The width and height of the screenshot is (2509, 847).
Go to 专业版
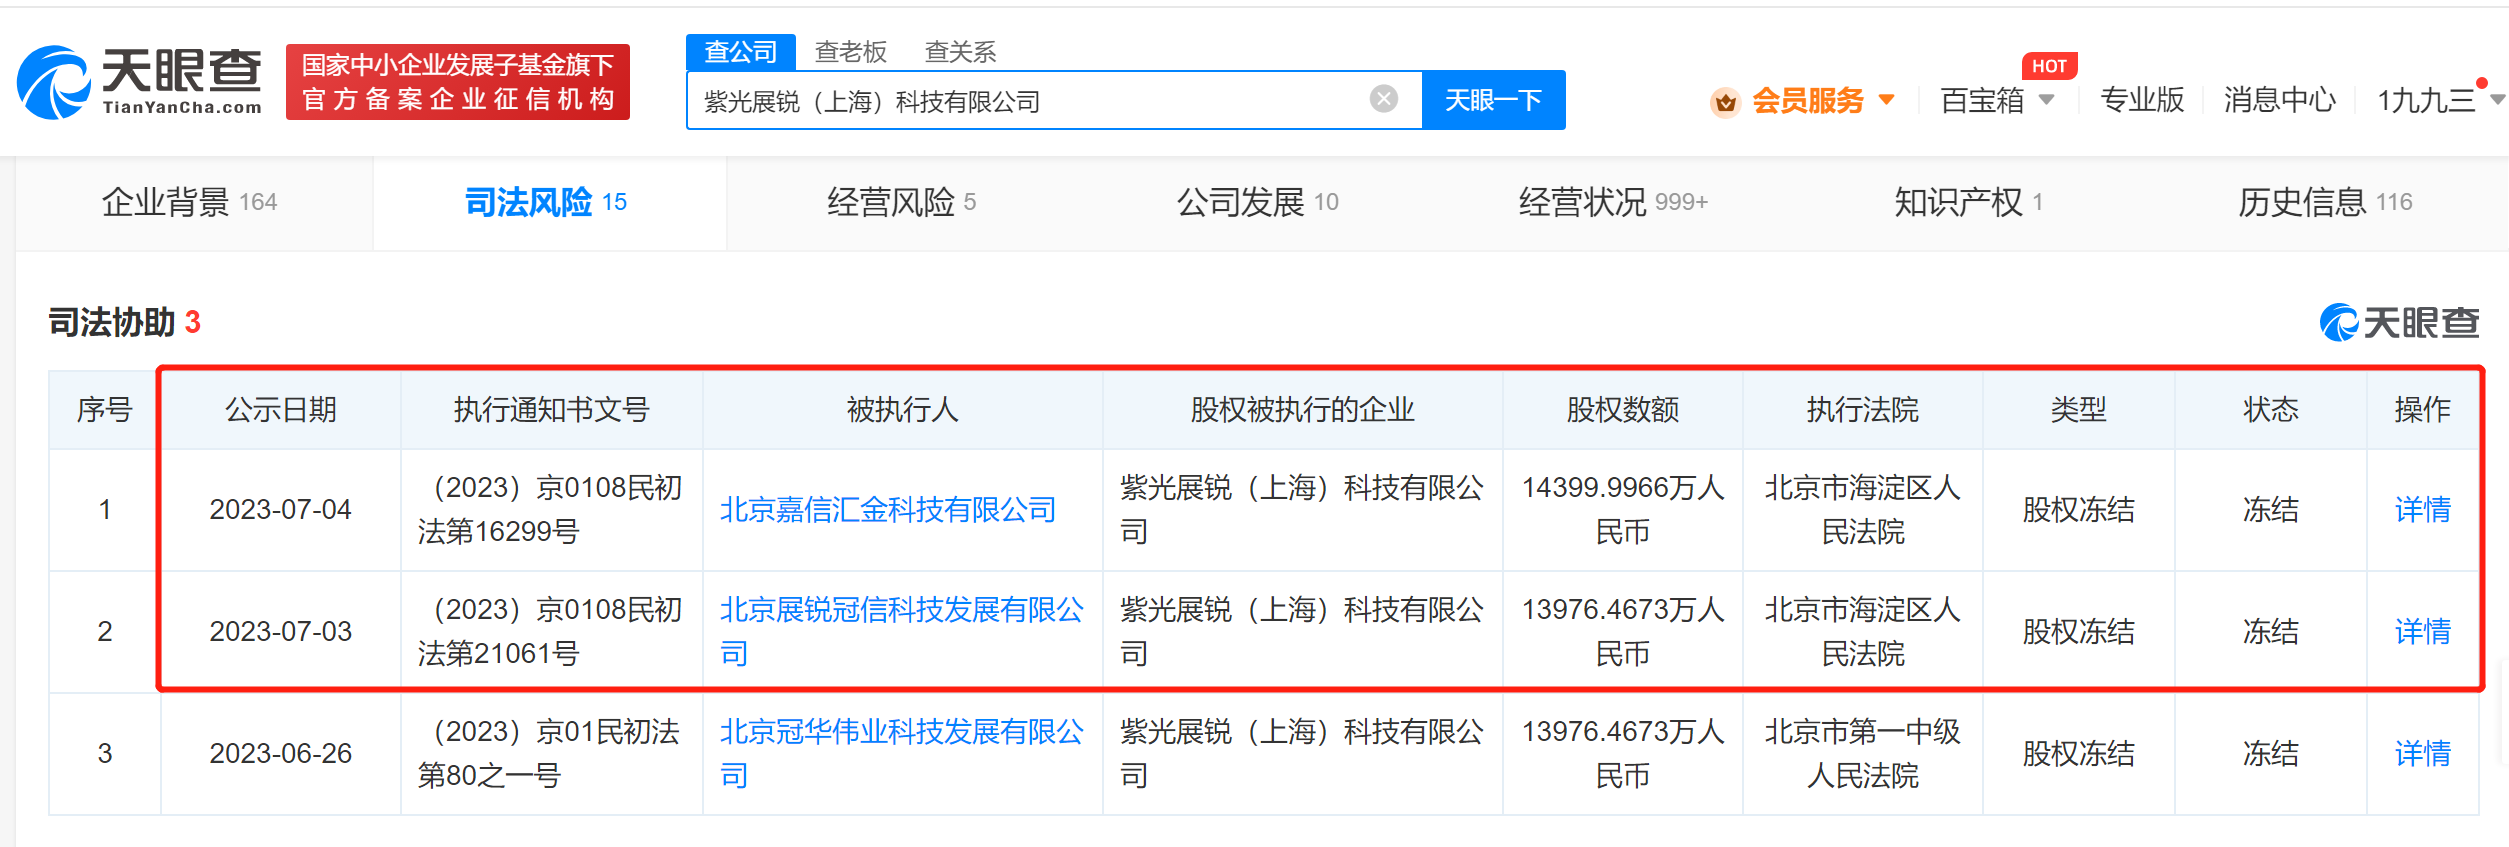coord(2142,100)
